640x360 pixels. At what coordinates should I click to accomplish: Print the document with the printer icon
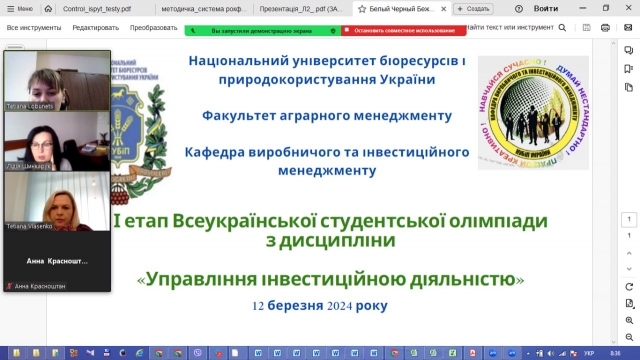point(605,27)
